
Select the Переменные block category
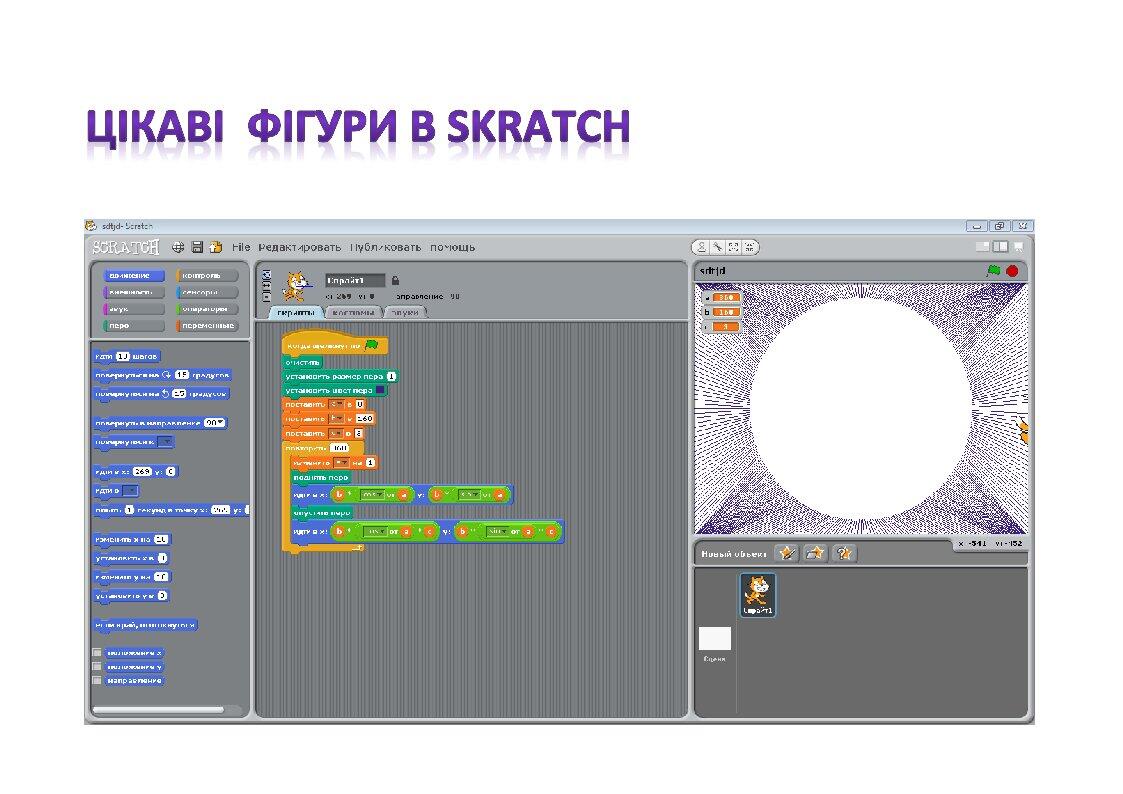point(206,326)
